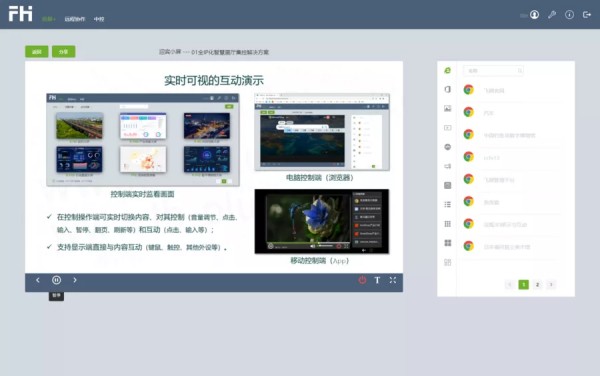The width and height of the screenshot is (600, 376).
Task: Open the info (i) icon in header
Action: [x=569, y=15]
